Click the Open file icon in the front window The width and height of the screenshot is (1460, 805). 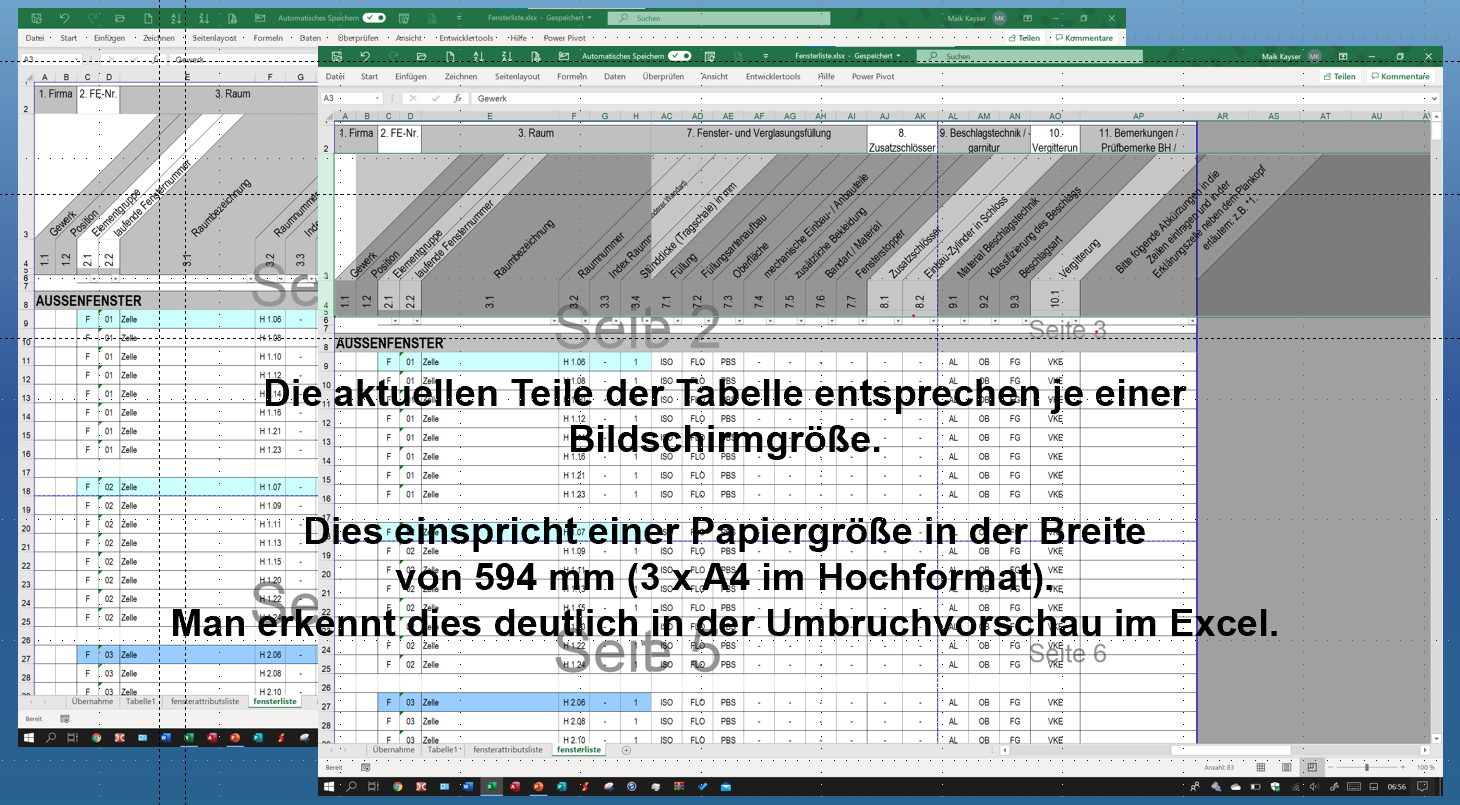(x=420, y=57)
